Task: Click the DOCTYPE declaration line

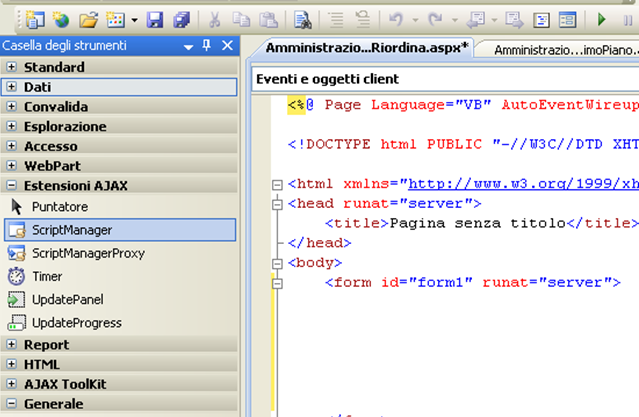Action: tap(463, 144)
